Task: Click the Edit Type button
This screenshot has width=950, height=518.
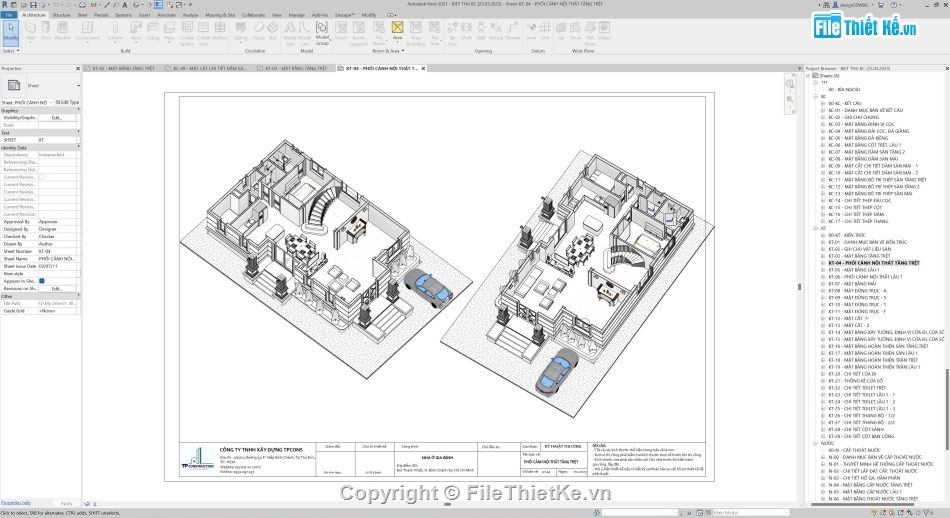Action: click(68, 102)
